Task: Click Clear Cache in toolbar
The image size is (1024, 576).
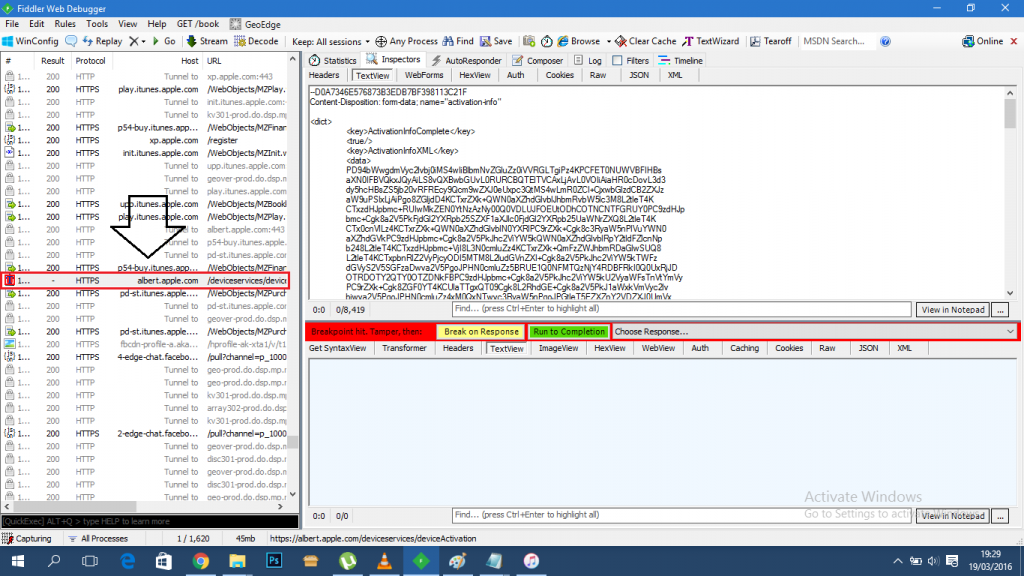Action: click(x=646, y=41)
